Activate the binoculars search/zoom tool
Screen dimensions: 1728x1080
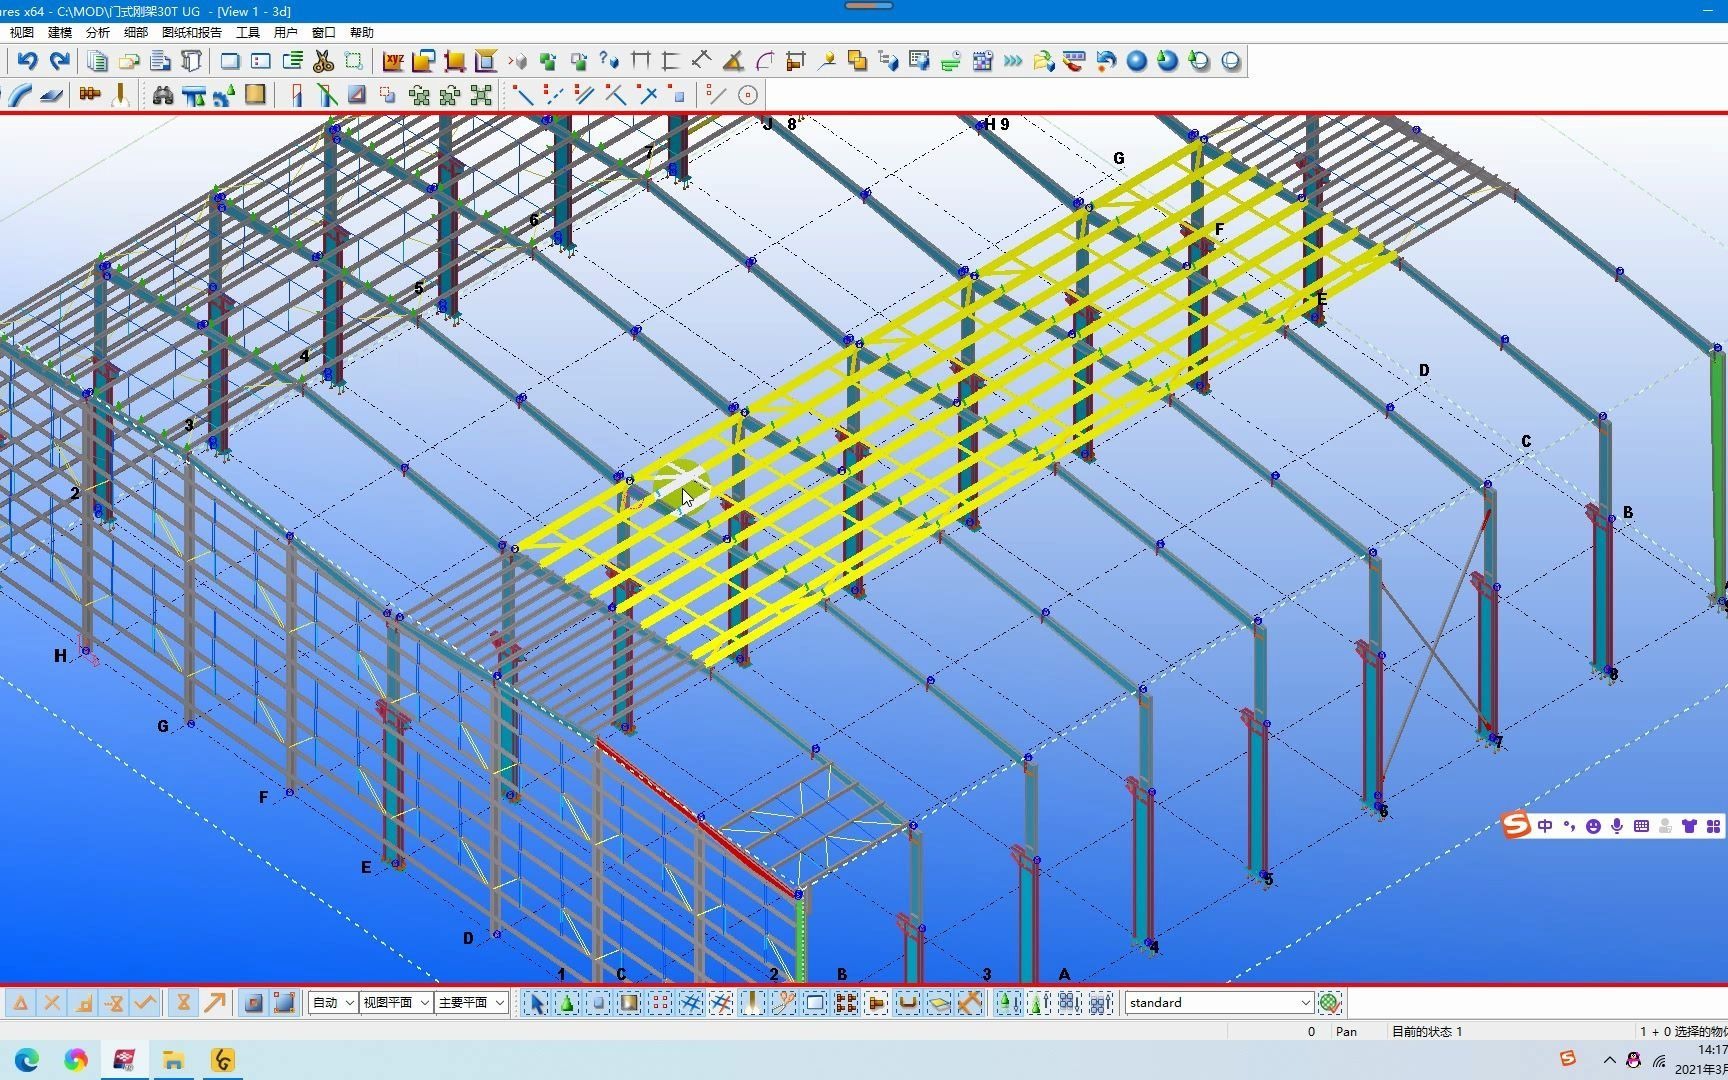pos(163,95)
